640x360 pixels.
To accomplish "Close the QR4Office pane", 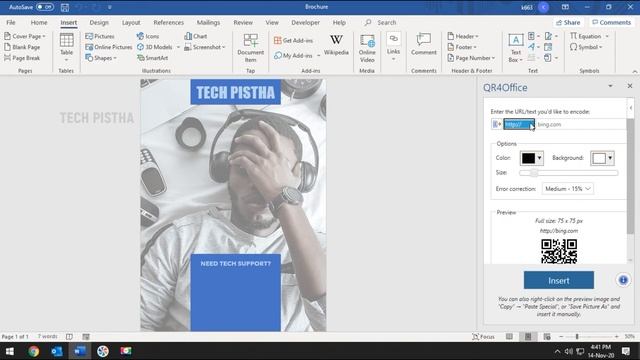I will click(630, 86).
